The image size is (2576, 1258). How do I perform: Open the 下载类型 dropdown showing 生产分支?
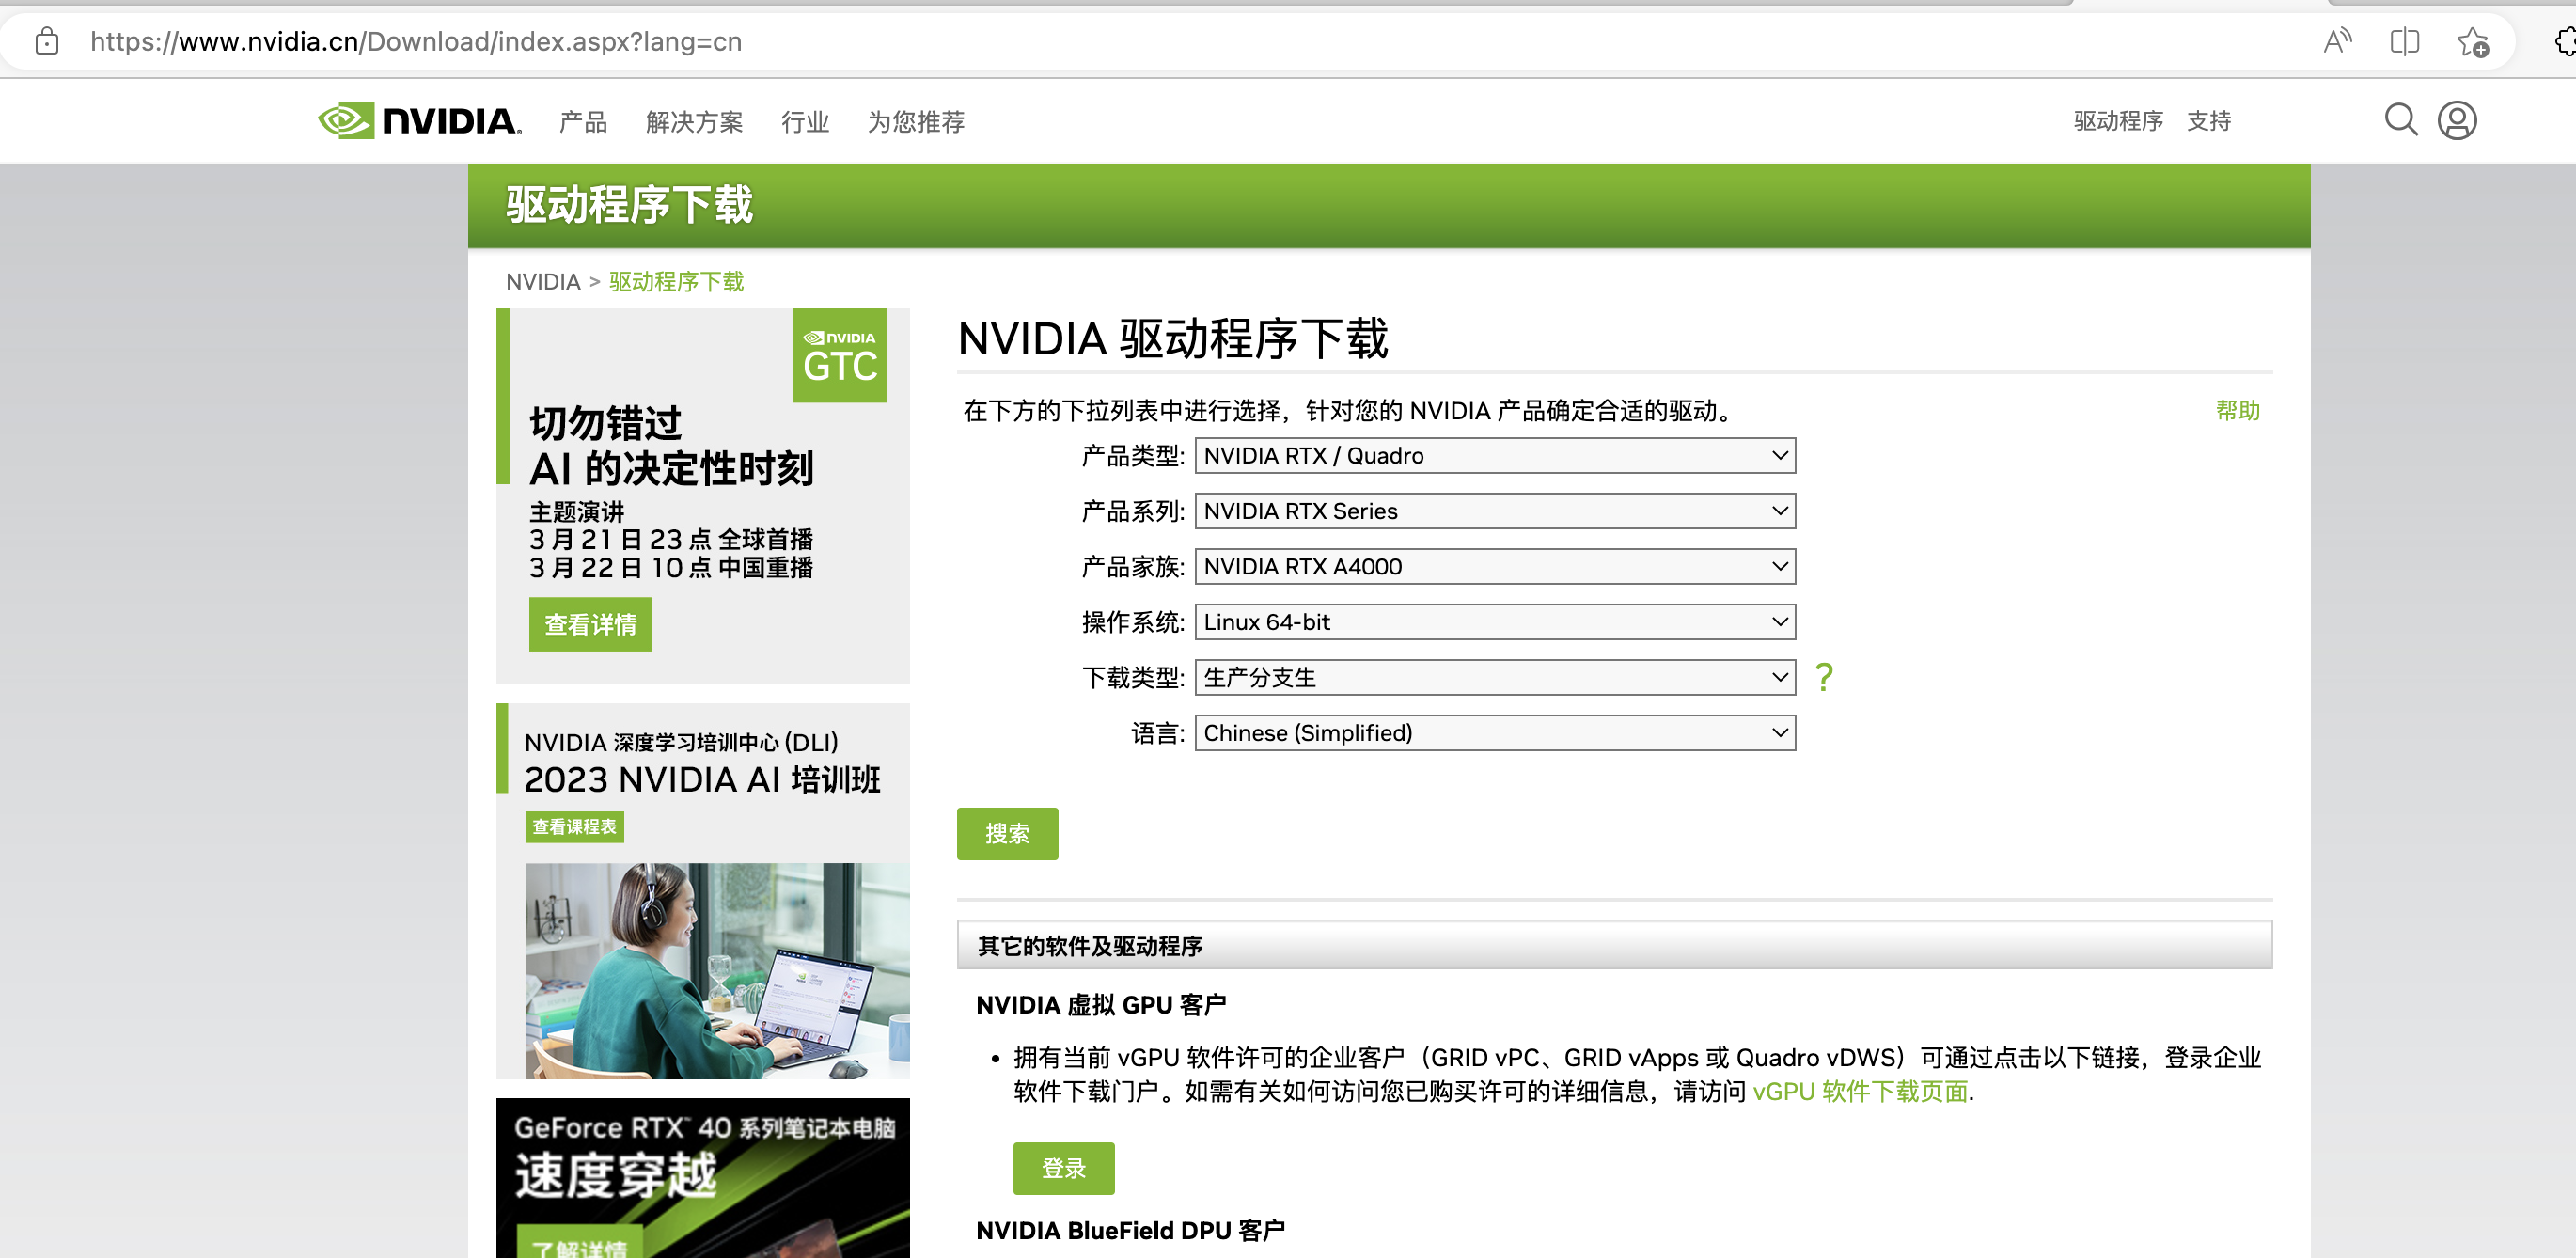click(x=1495, y=677)
